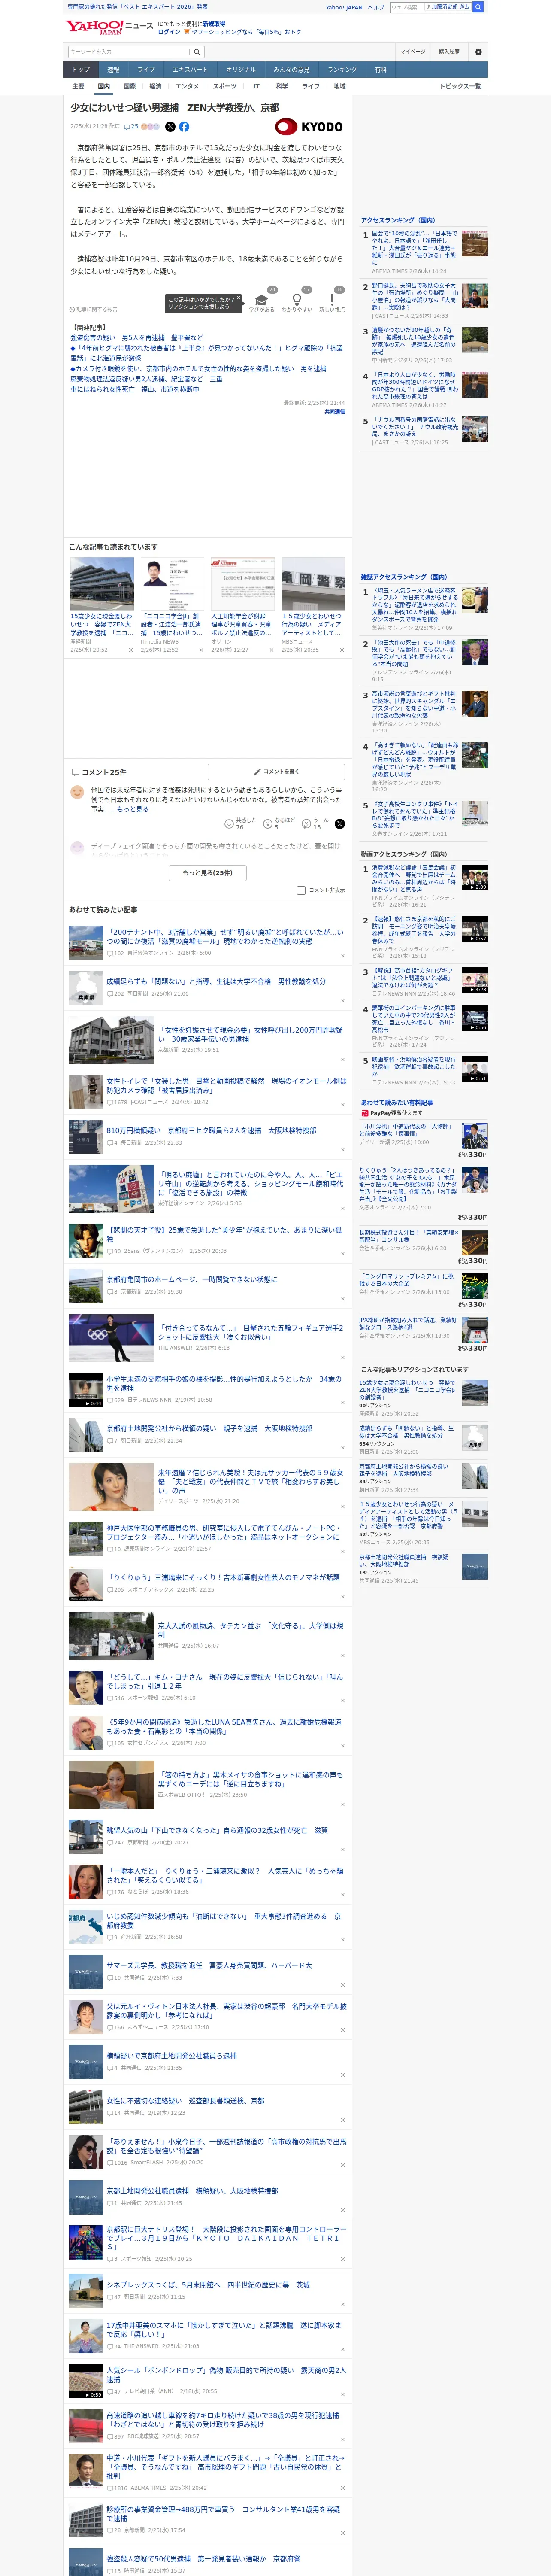Click the もっと見る(25件) button
The height and width of the screenshot is (2576, 551).
208,873
